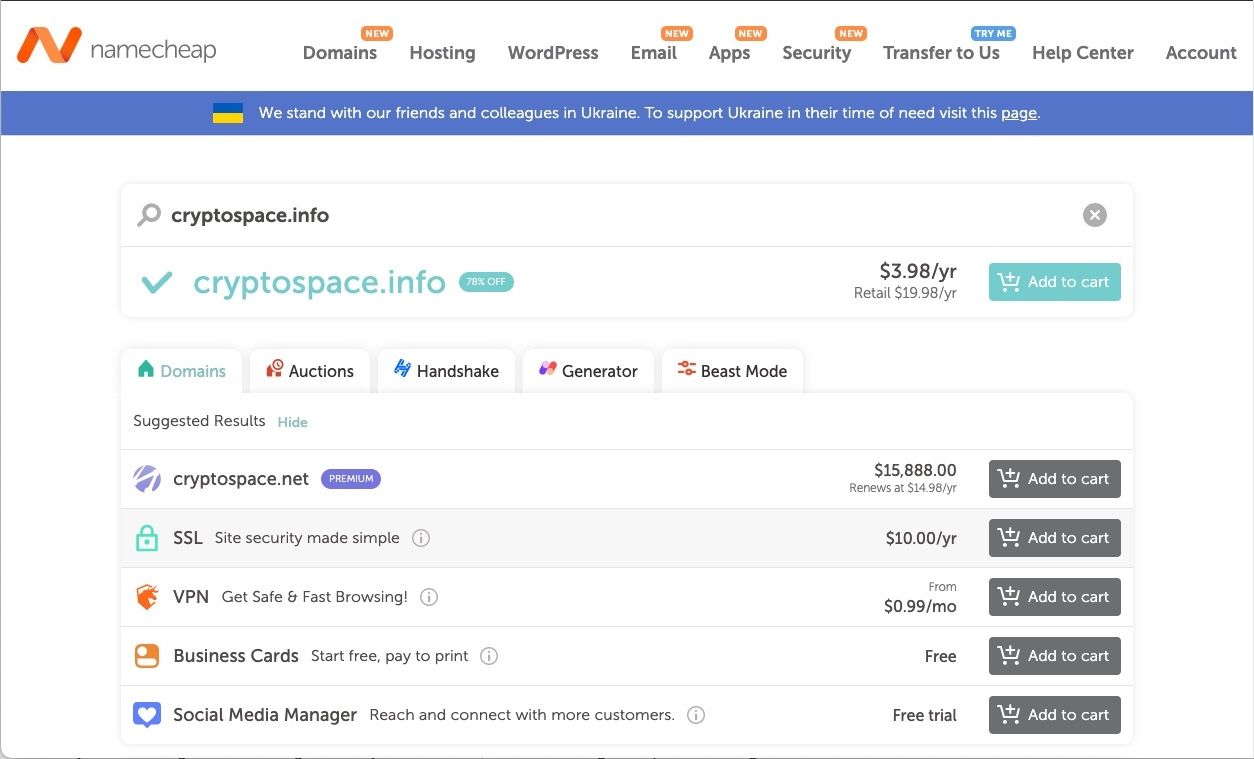This screenshot has height=759, width=1254.
Task: Click the PREMIUM badge on cryptospace.net
Action: (350, 478)
